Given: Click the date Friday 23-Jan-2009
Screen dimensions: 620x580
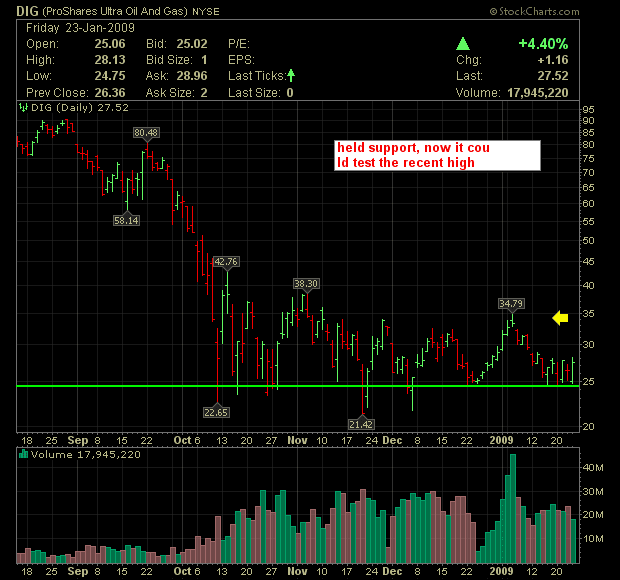Looking at the screenshot, I should tap(80, 28).
